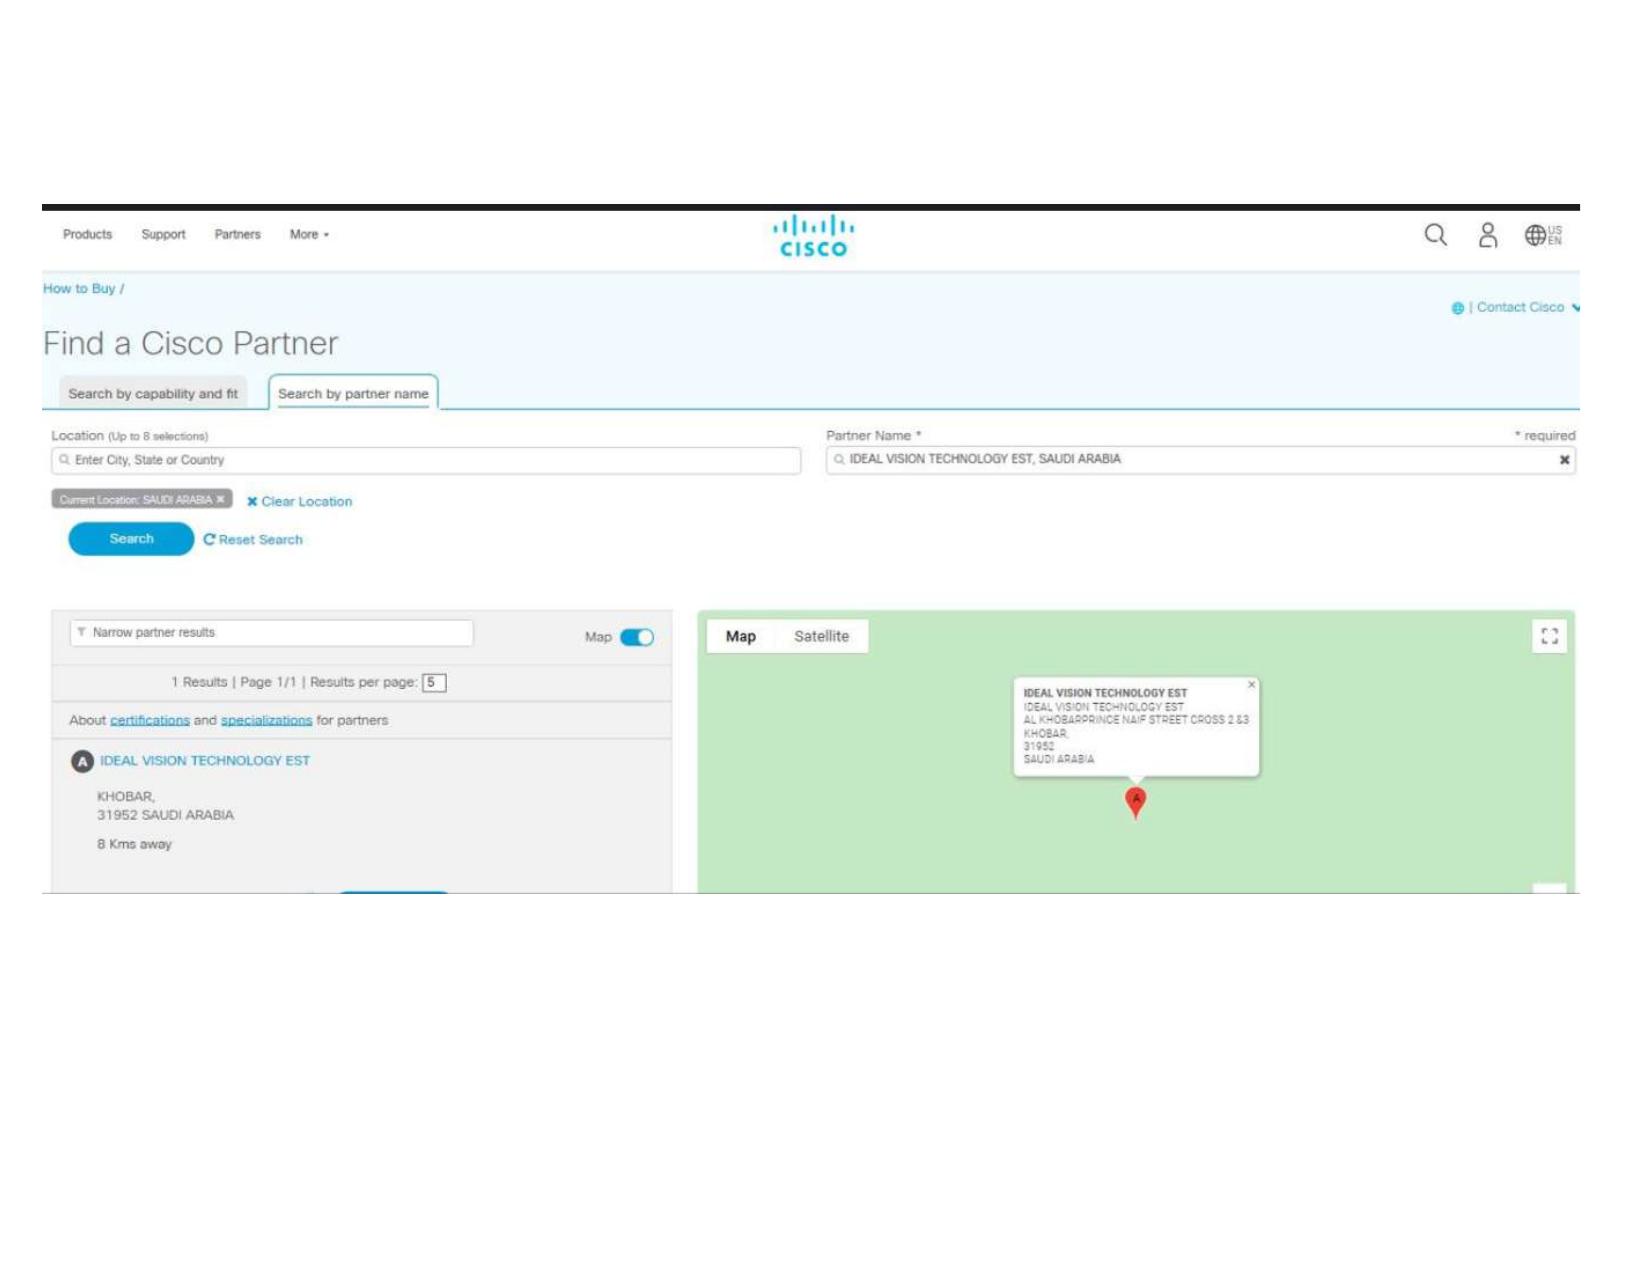Screen dimensions: 1650x1275
Task: Click the red map marker pin A
Action: (1135, 802)
